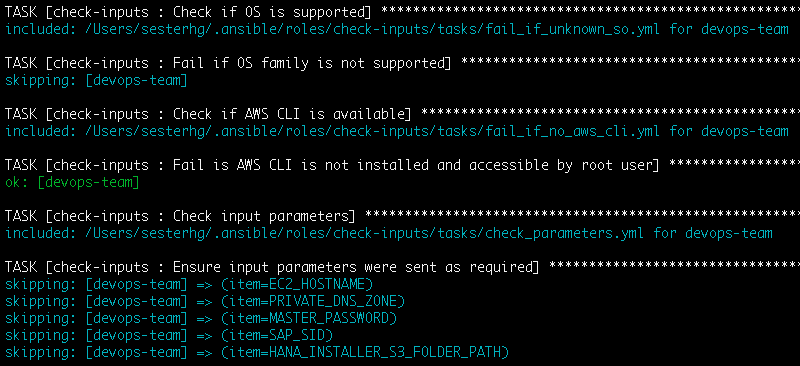Click the item=HANA_INSTALLER_S3_FOLDER_PATH text

(x=365, y=352)
